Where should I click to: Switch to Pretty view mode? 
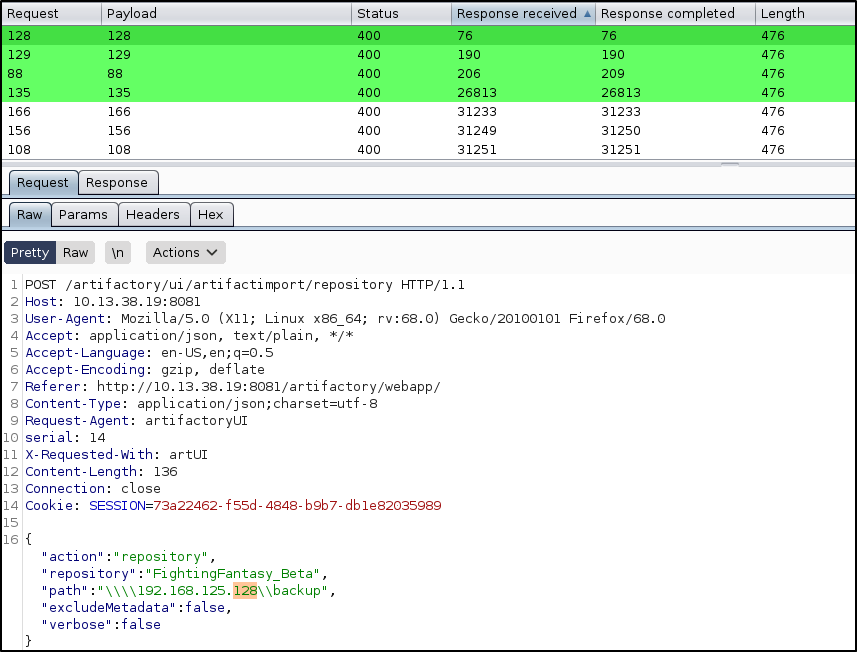pos(30,253)
